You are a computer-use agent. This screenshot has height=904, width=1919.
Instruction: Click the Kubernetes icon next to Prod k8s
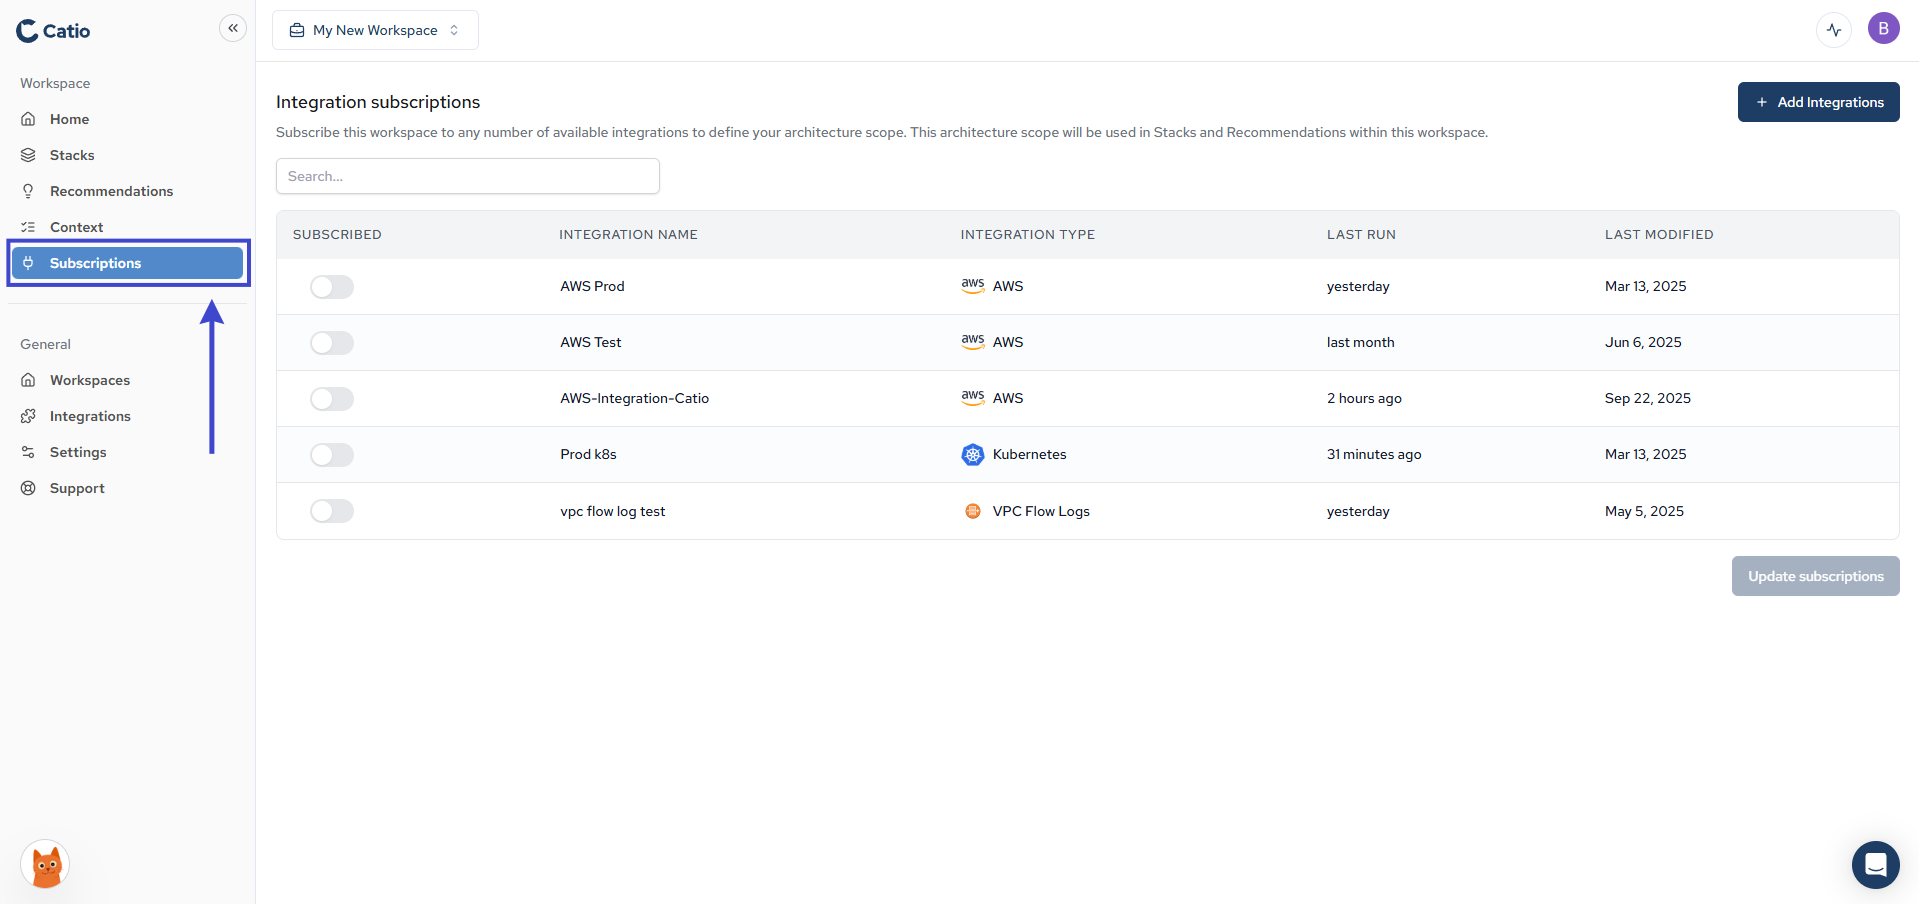coord(972,454)
